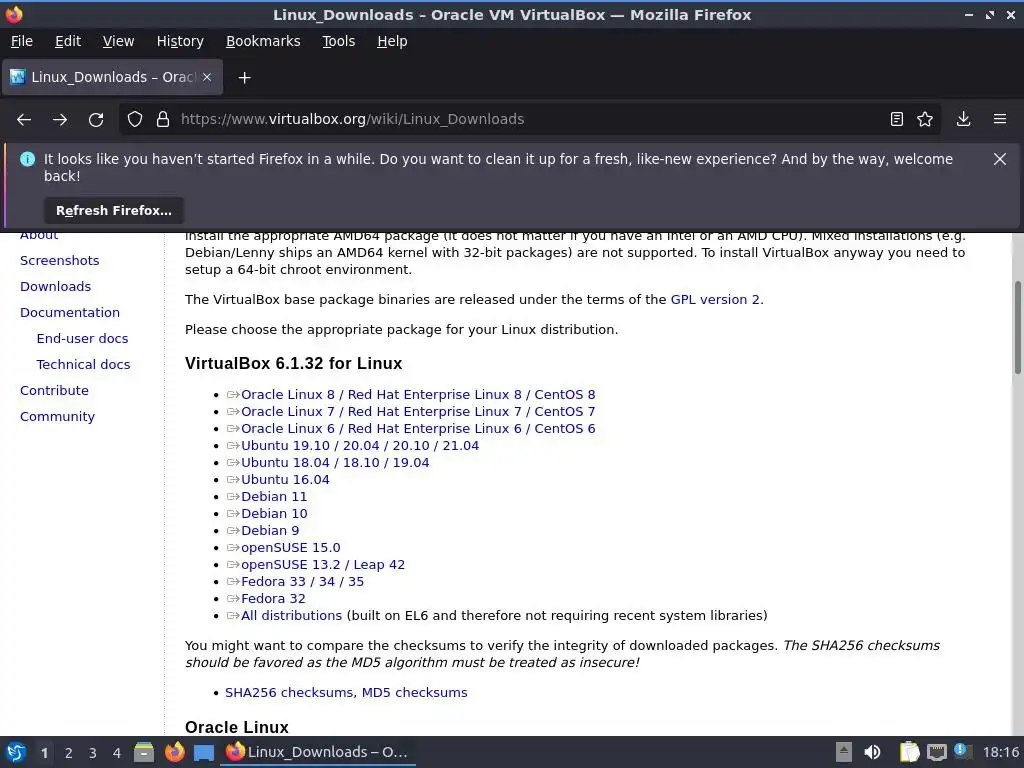The height and width of the screenshot is (768, 1024).
Task: Open the All distributions download link
Action: click(x=291, y=615)
